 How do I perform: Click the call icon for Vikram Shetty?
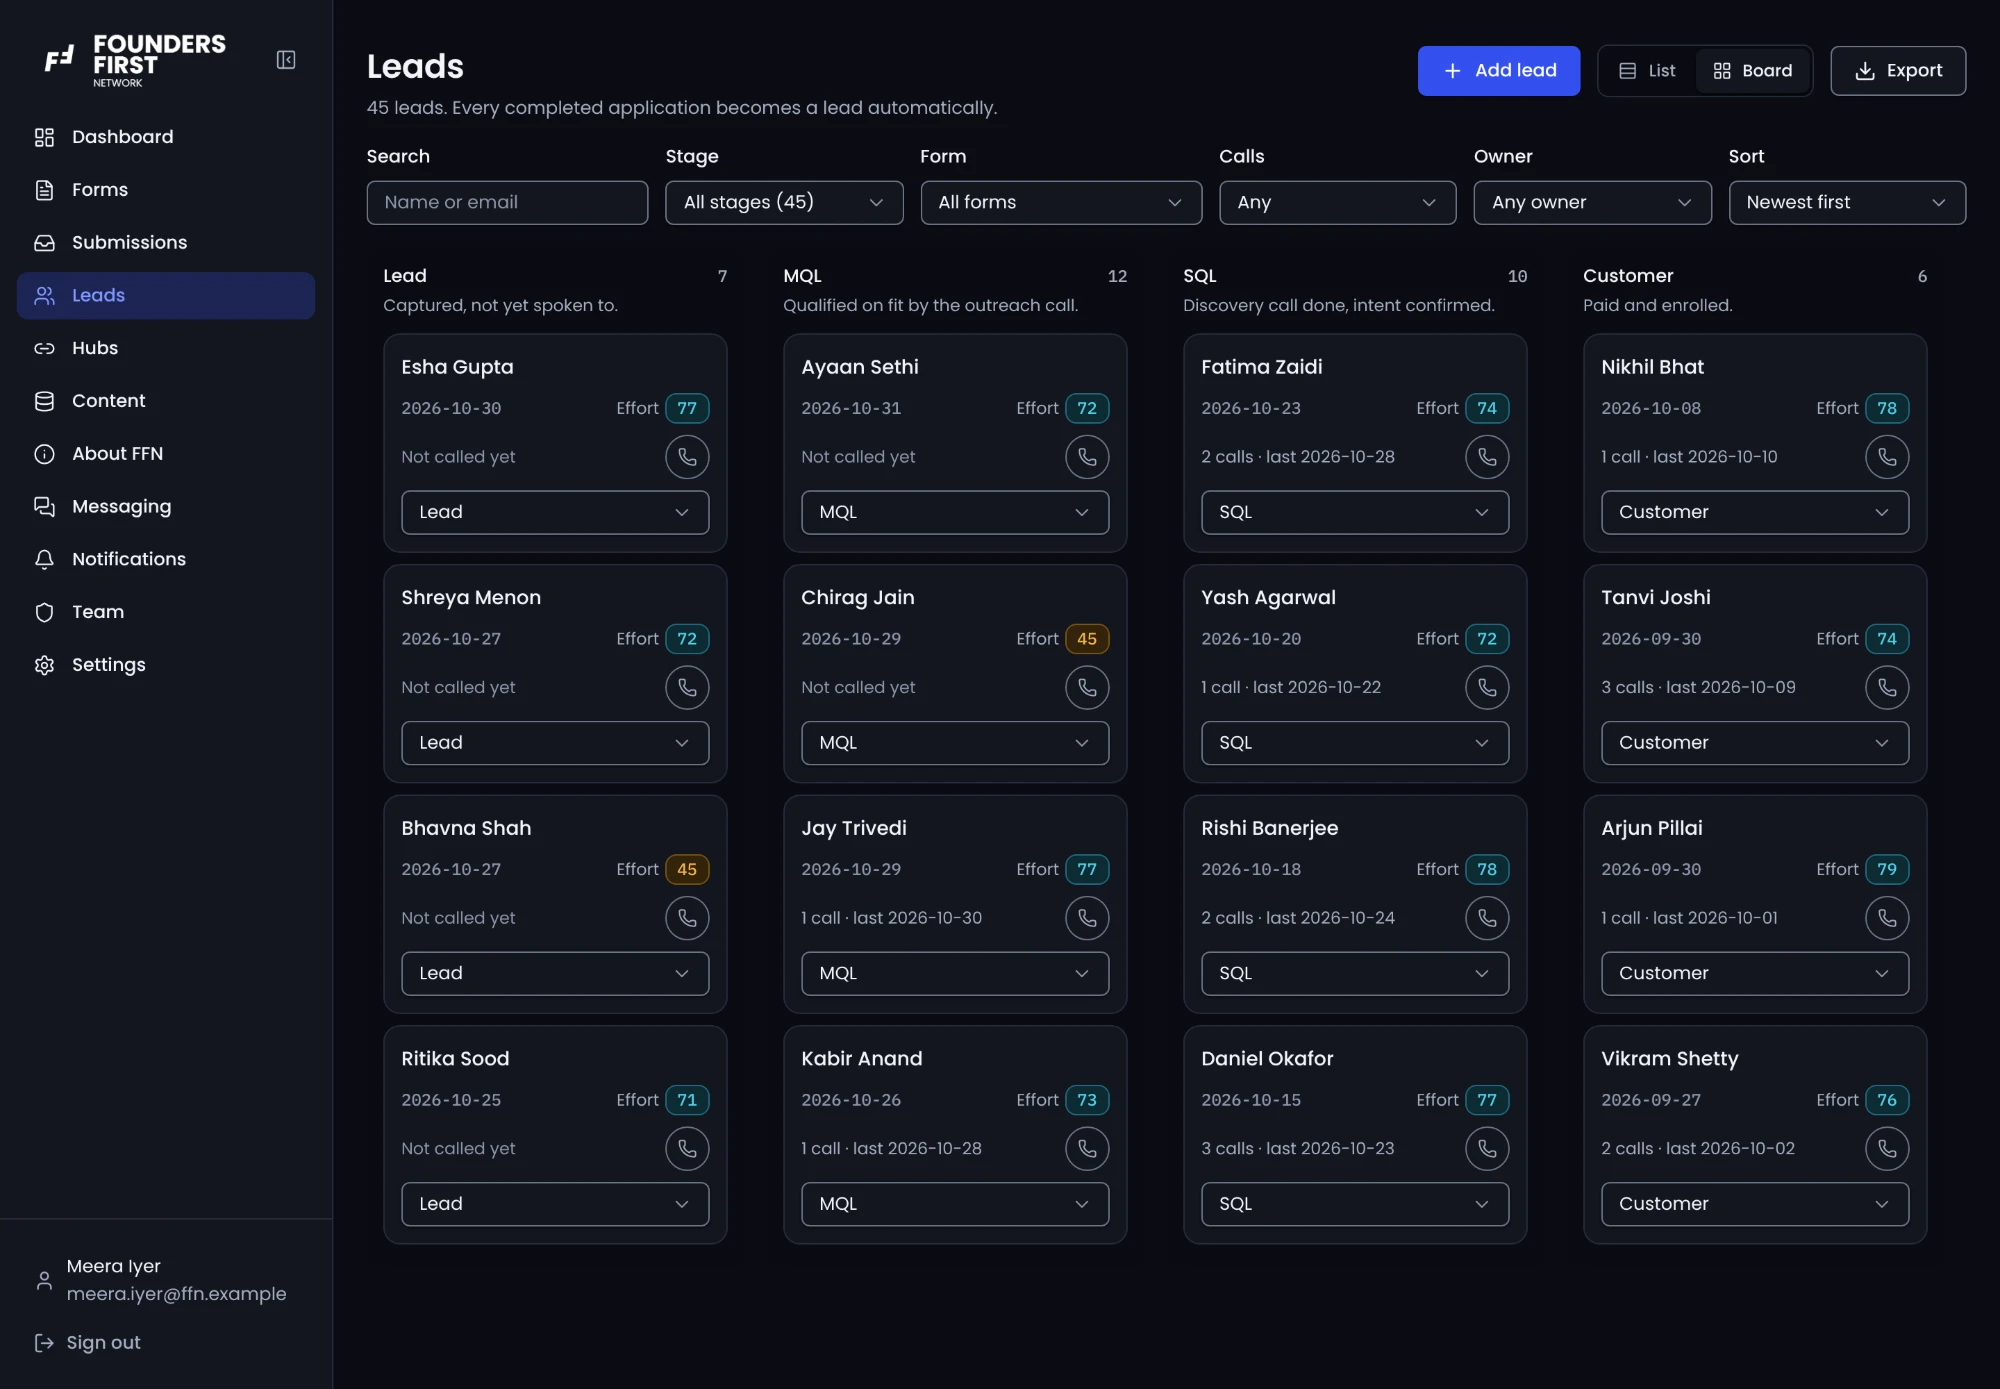coord(1887,1149)
